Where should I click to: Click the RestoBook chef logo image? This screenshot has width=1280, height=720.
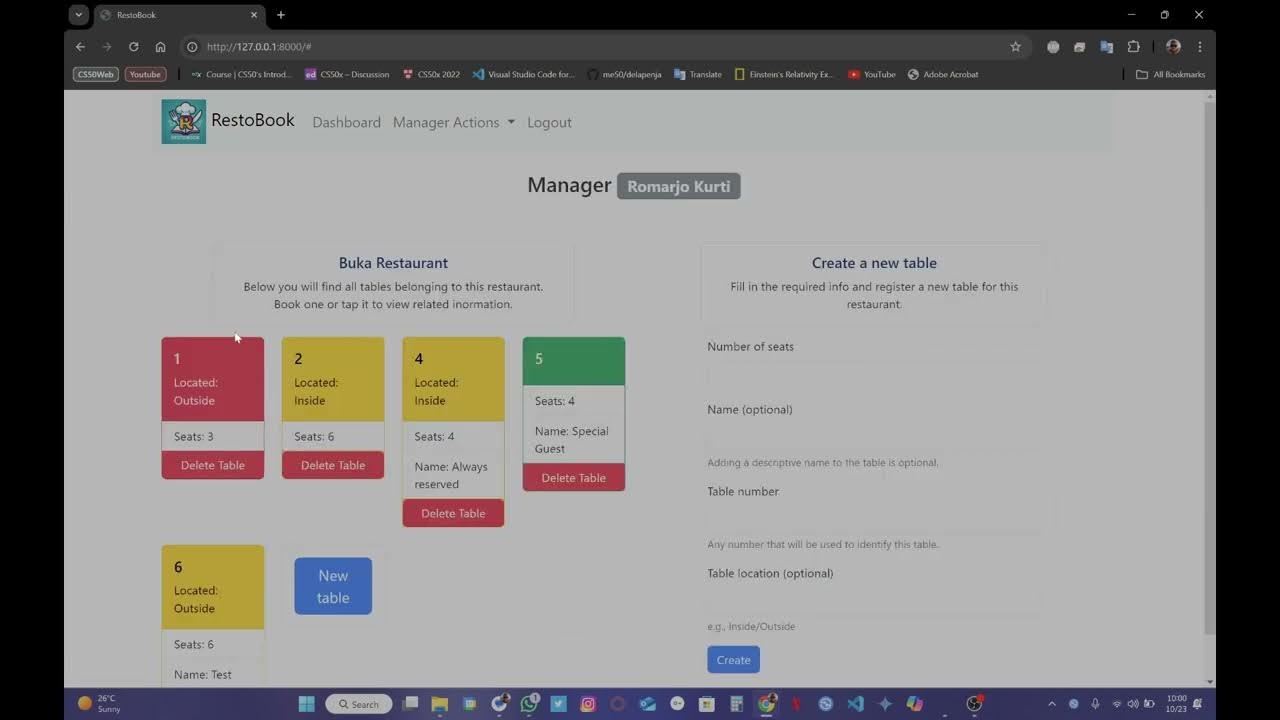[x=184, y=122]
